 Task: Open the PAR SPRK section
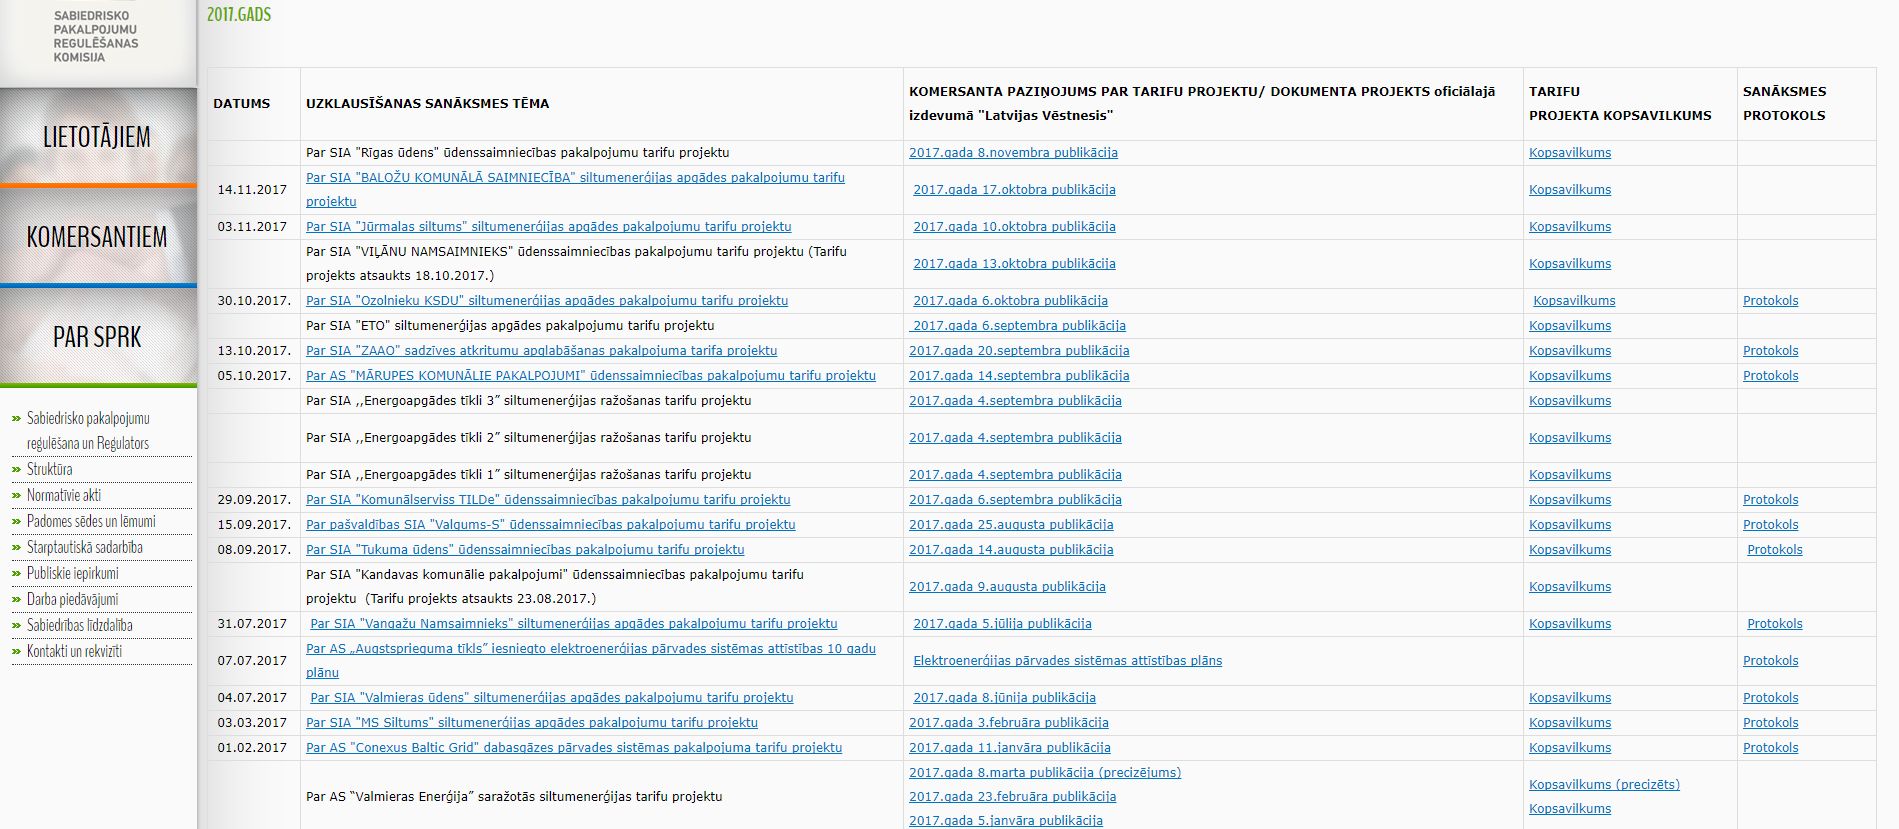[x=97, y=337]
